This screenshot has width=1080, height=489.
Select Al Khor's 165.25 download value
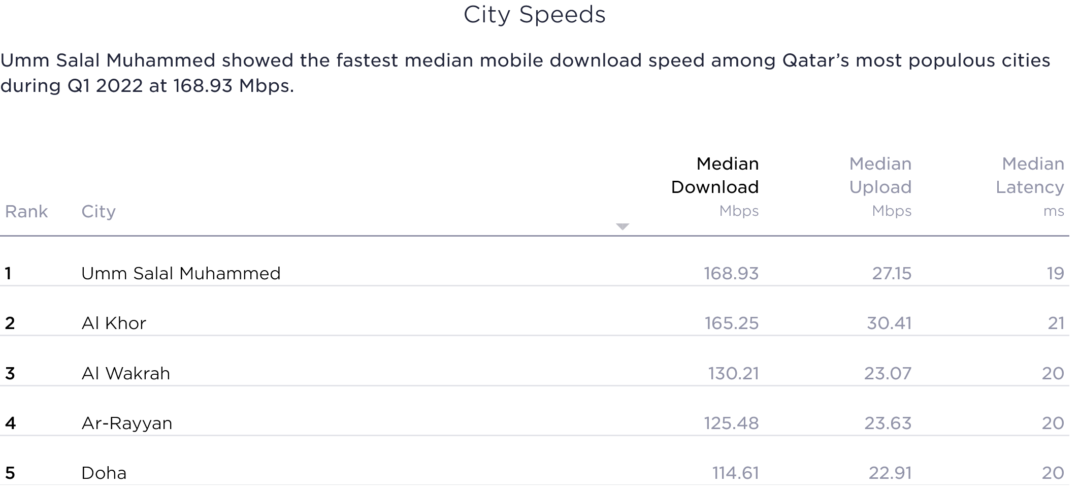731,323
